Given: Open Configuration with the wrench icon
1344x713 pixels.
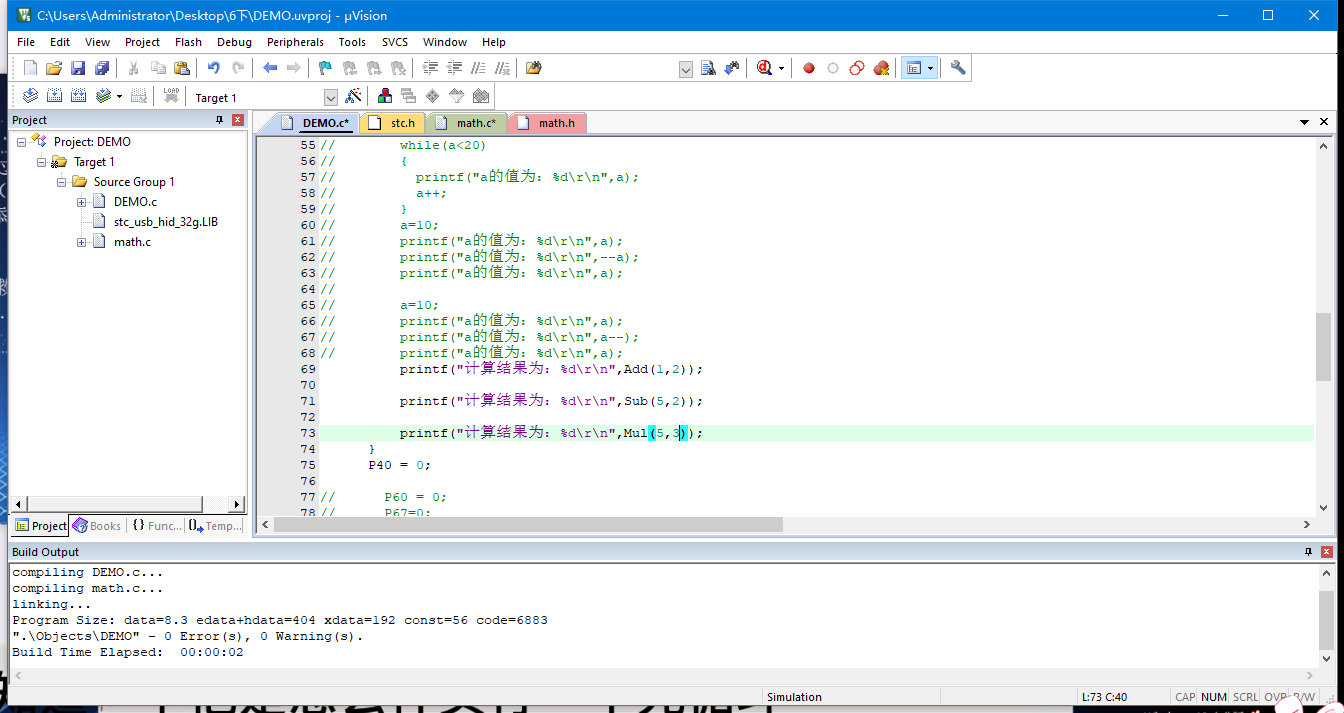Looking at the screenshot, I should click(x=958, y=68).
